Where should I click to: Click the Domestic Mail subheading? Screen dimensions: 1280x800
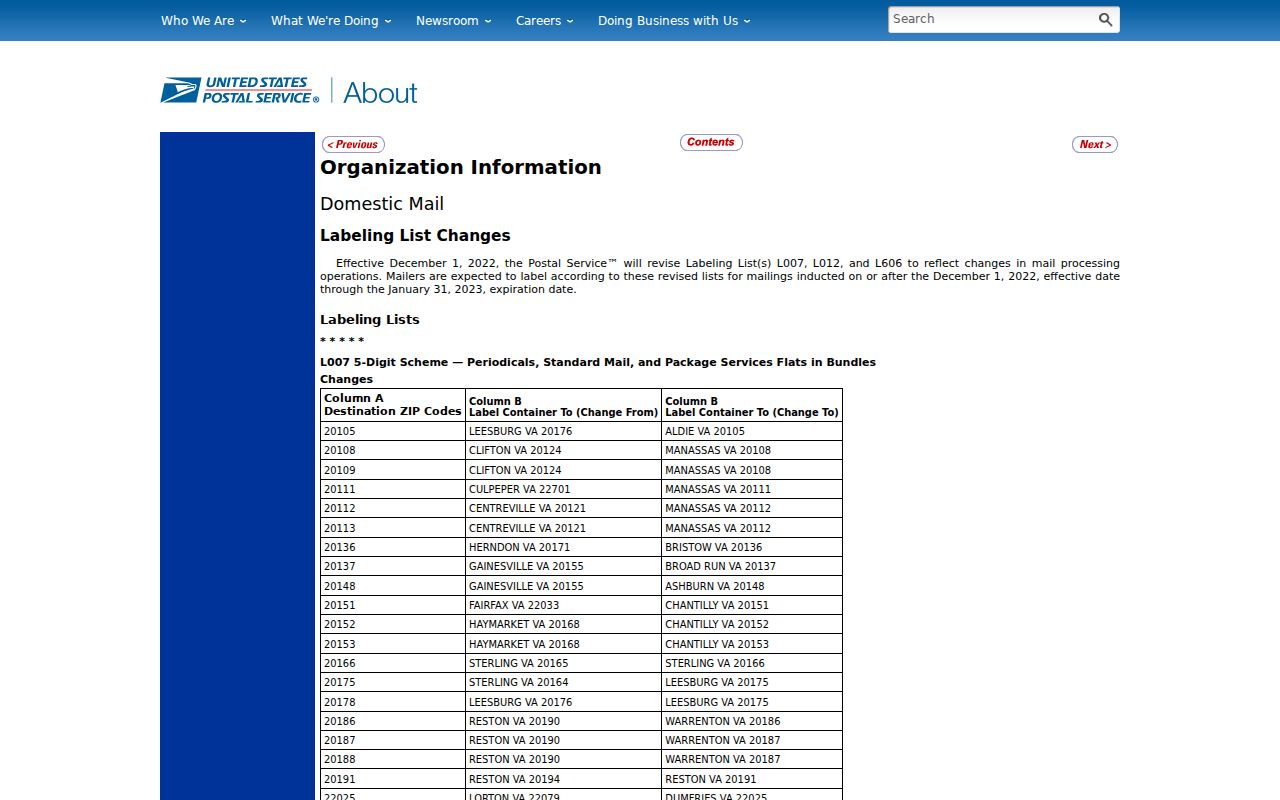[382, 204]
